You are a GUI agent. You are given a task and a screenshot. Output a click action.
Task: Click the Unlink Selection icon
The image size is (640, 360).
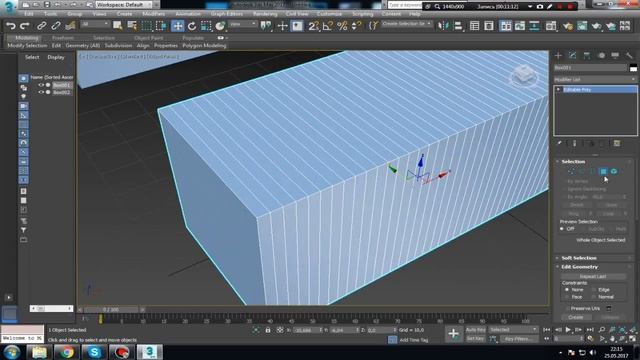(56, 26)
